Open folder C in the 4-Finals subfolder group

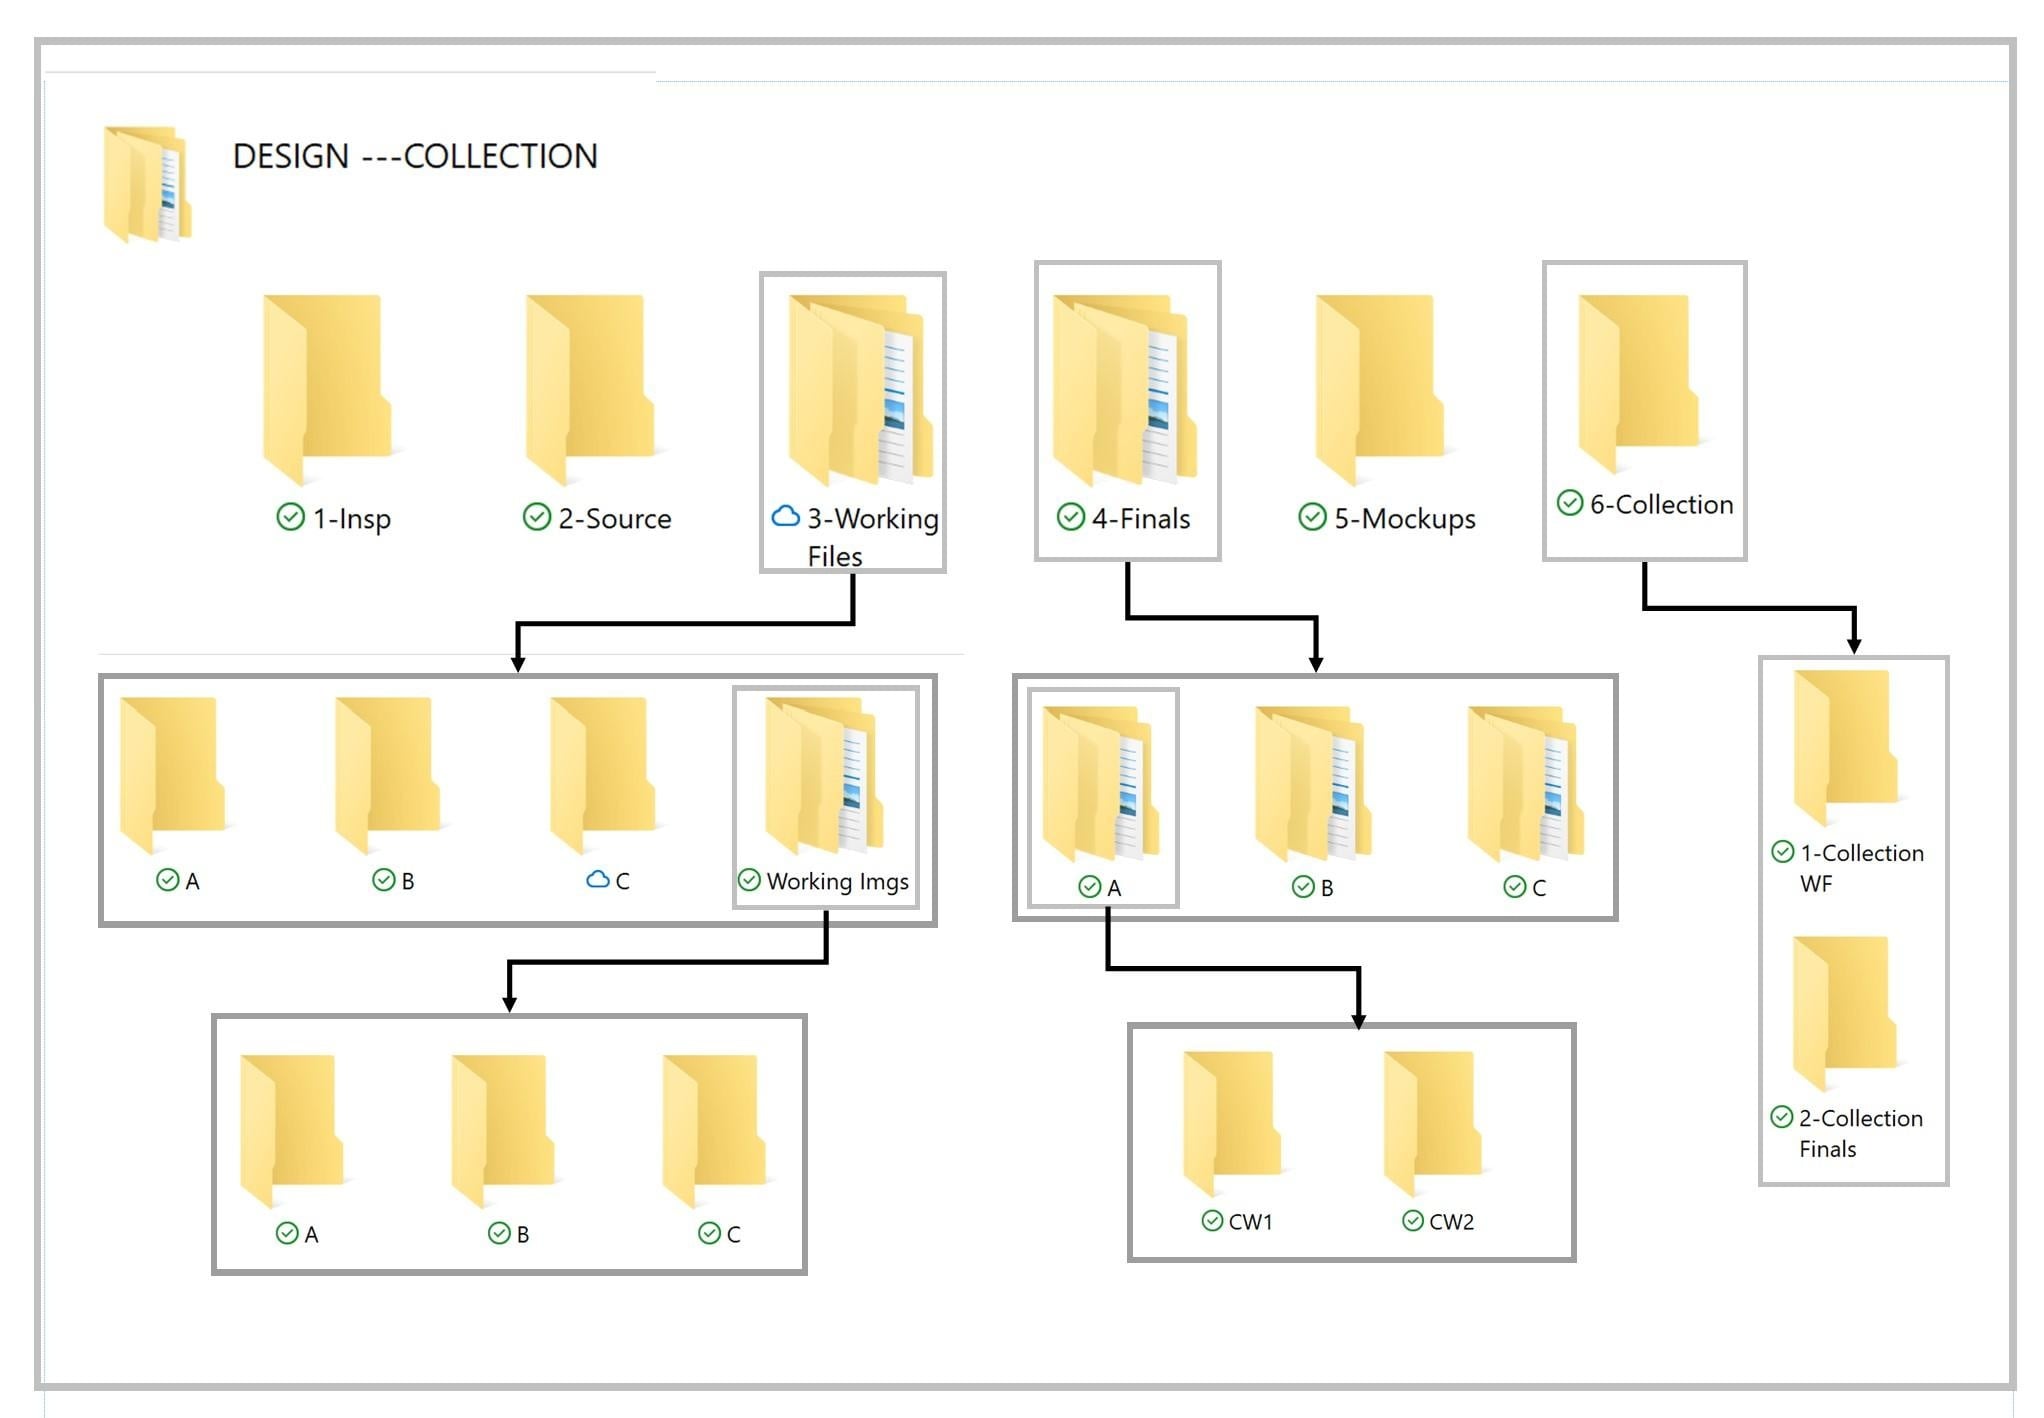(x=1526, y=784)
